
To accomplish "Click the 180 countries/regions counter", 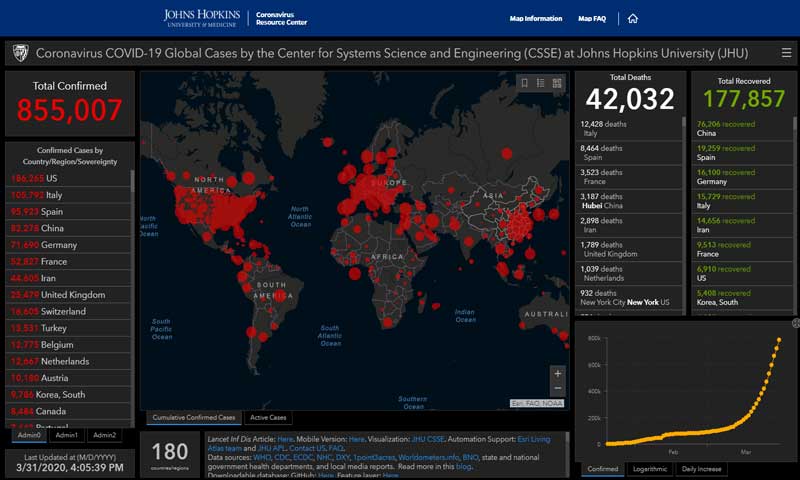I will (x=170, y=454).
